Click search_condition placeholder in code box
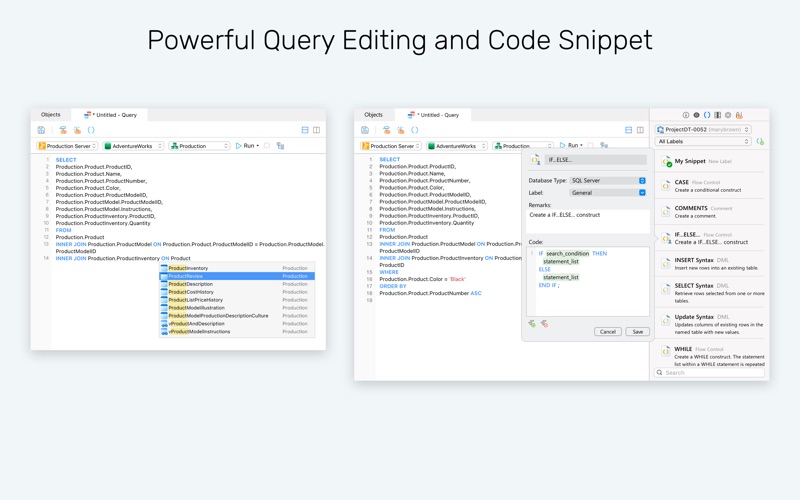This screenshot has width=800, height=500. (x=567, y=254)
